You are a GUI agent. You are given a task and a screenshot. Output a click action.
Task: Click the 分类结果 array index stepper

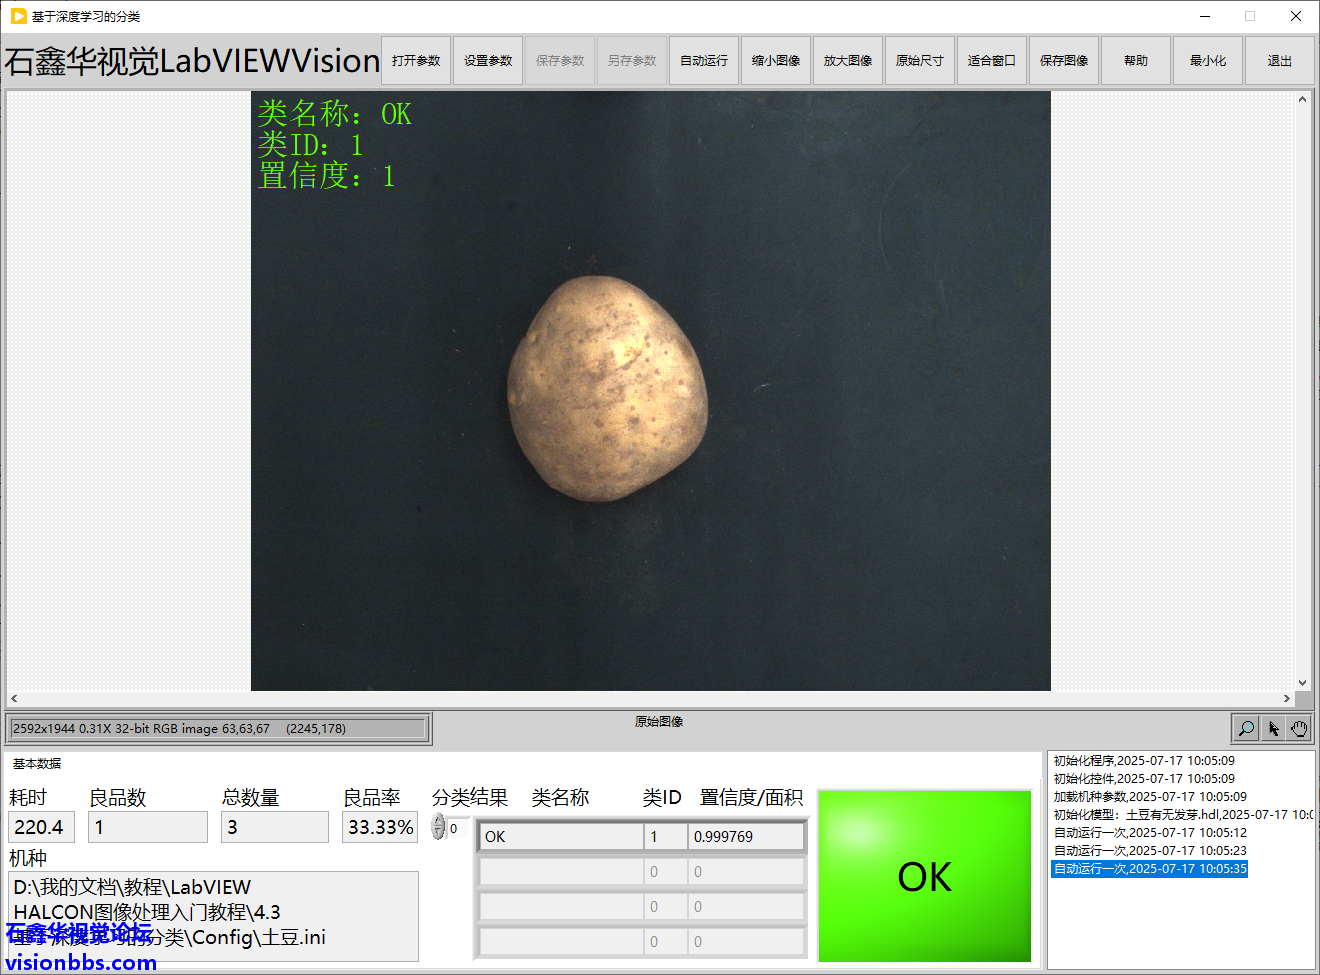[x=438, y=827]
